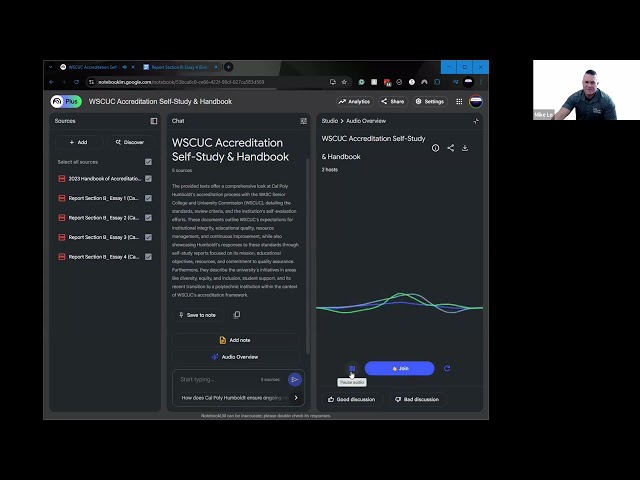Click PDF icon of Essay 1 source
640x480 pixels.
62,198
